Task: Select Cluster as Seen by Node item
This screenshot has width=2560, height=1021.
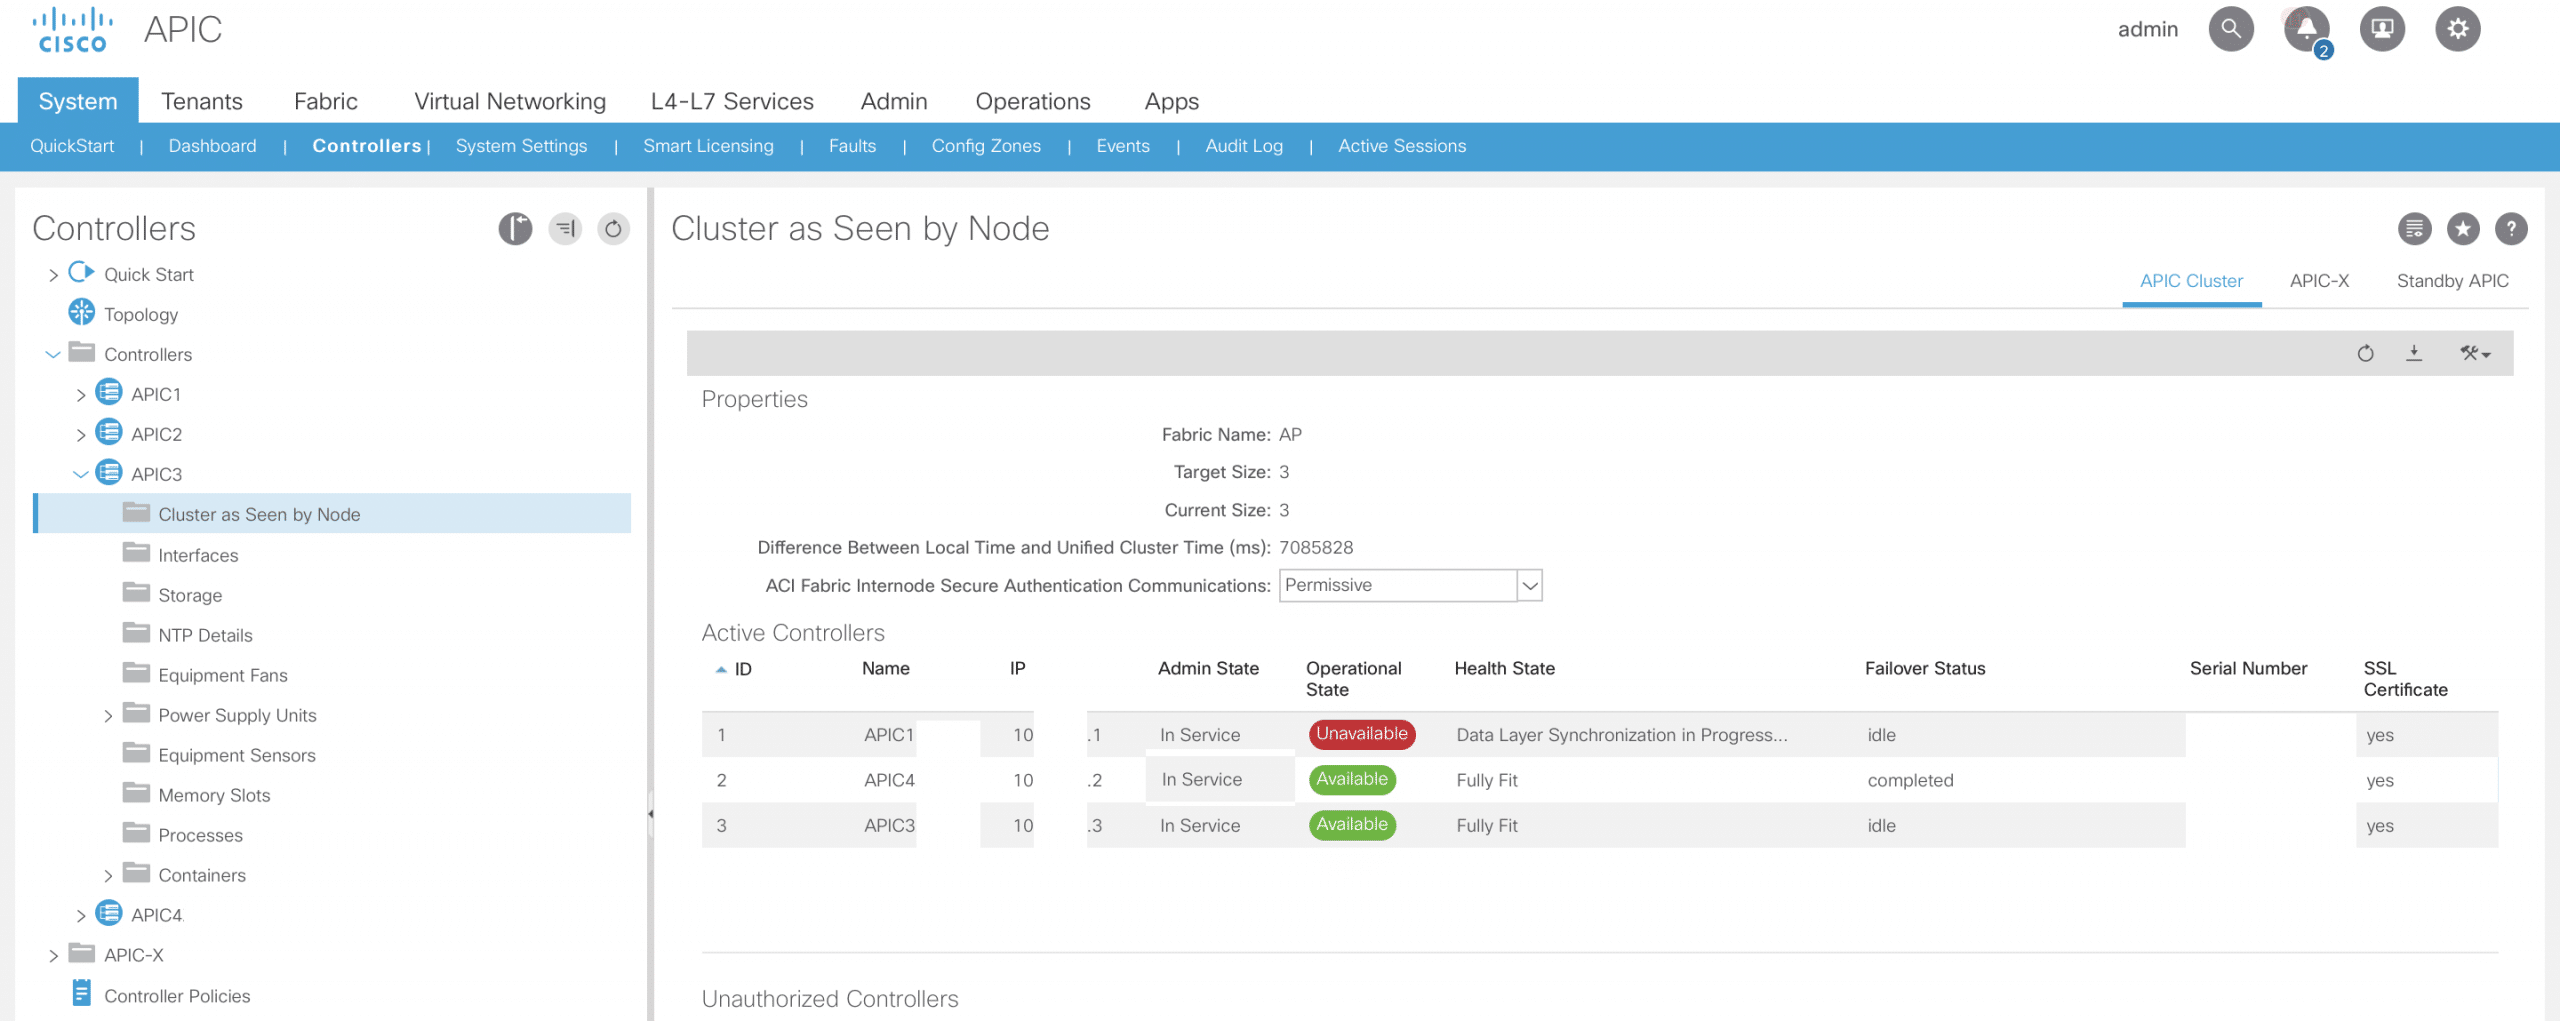Action: coord(333,513)
